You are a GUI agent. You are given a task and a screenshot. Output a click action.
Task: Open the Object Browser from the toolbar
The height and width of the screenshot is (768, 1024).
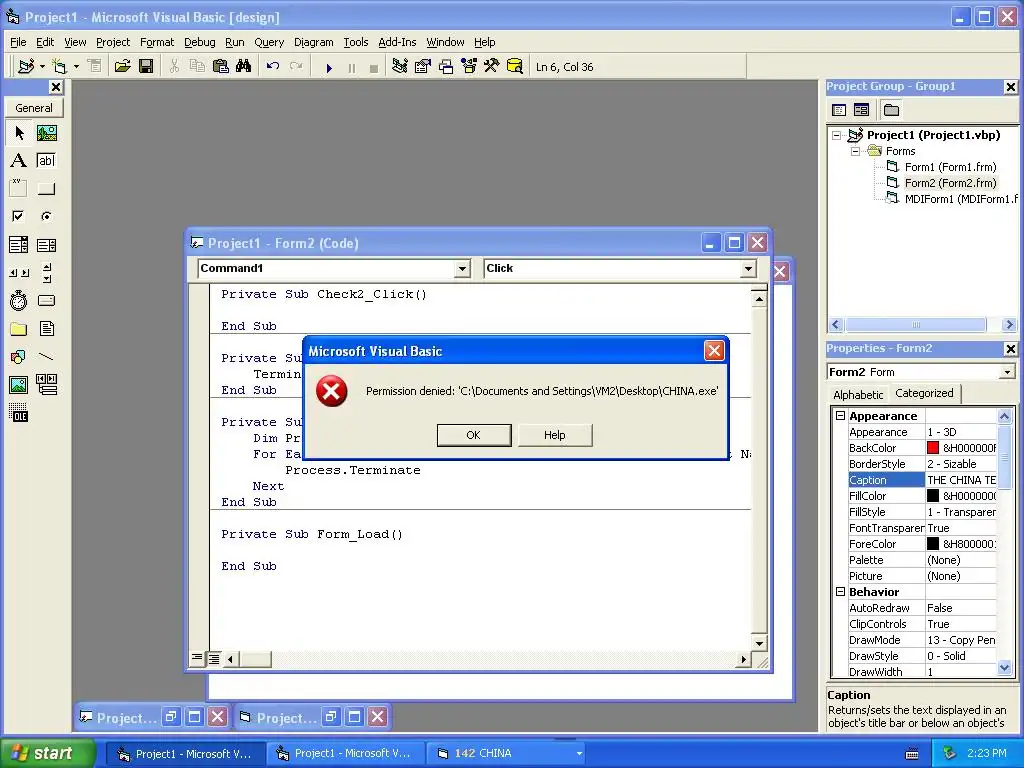(469, 66)
